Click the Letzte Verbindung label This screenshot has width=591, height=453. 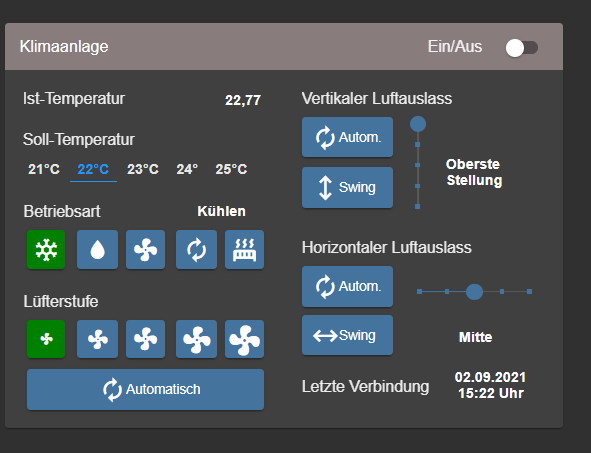pyautogui.click(x=365, y=387)
